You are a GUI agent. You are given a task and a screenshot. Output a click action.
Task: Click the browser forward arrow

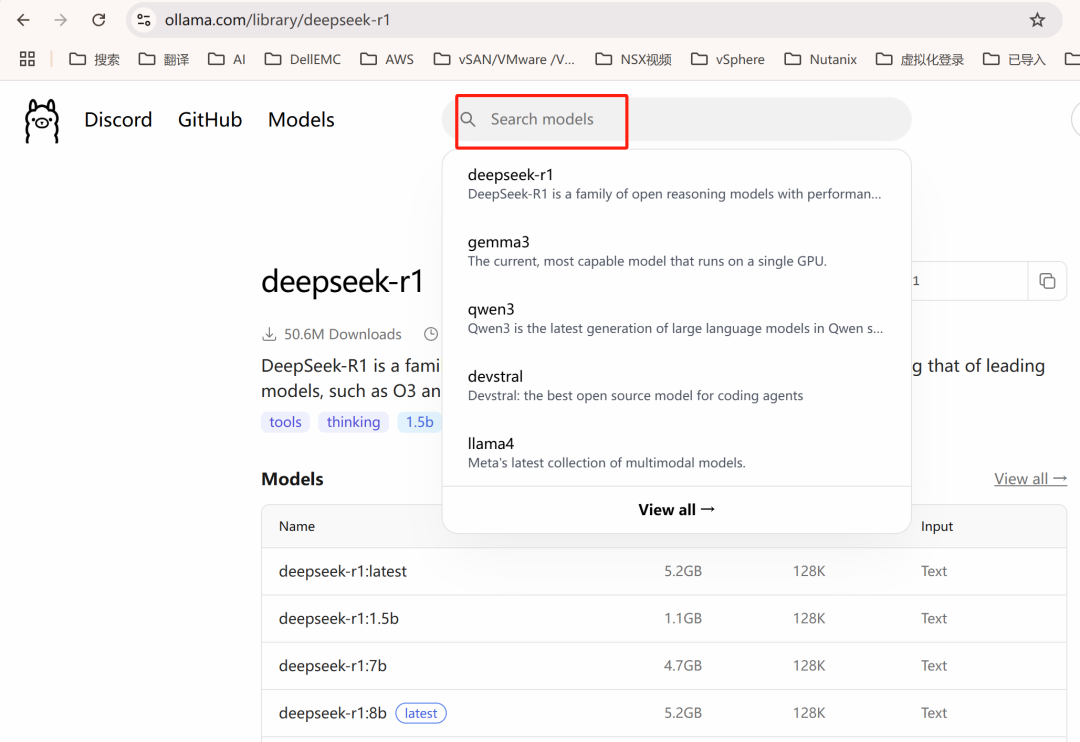point(61,20)
